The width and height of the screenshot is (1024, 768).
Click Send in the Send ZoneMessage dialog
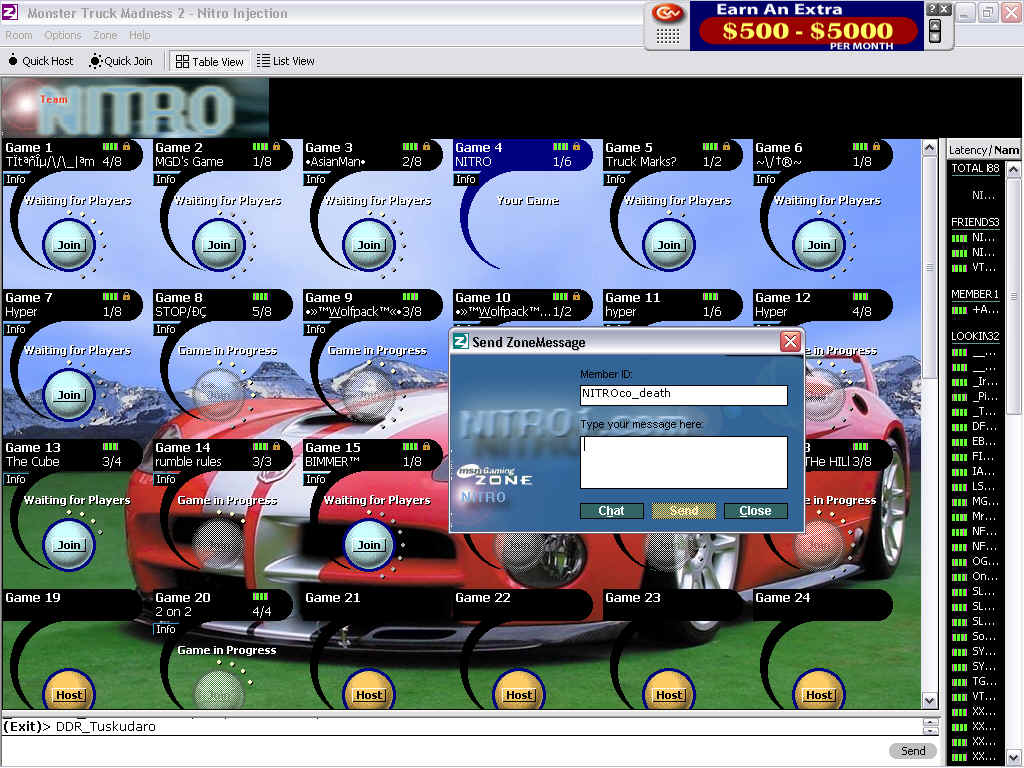[684, 511]
